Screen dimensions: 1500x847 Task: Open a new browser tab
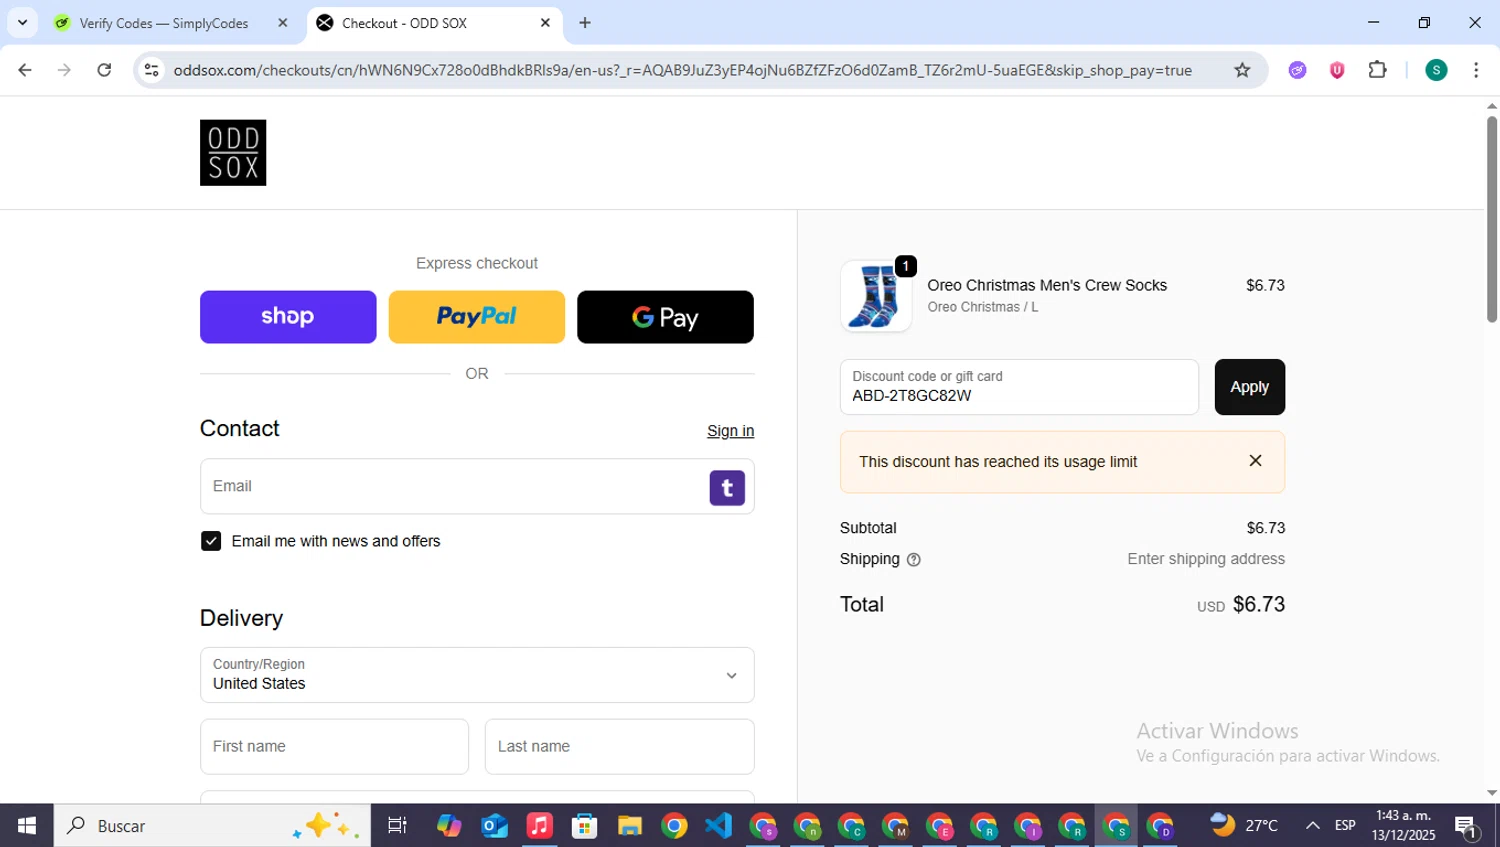(585, 23)
